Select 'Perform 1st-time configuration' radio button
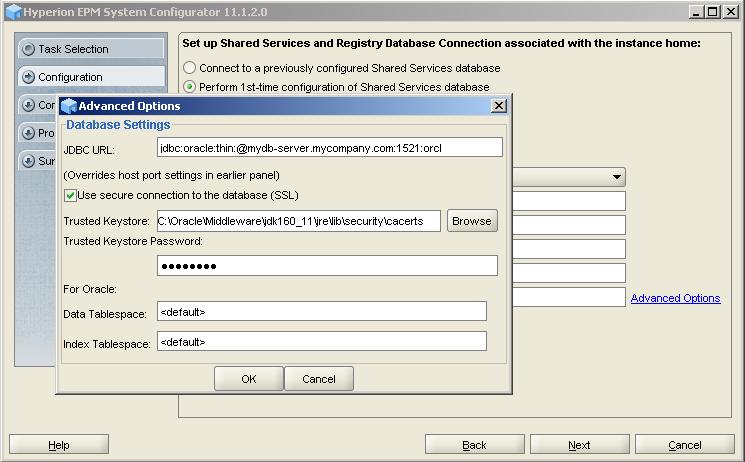Screen dimensions: 745x462 click(x=190, y=87)
